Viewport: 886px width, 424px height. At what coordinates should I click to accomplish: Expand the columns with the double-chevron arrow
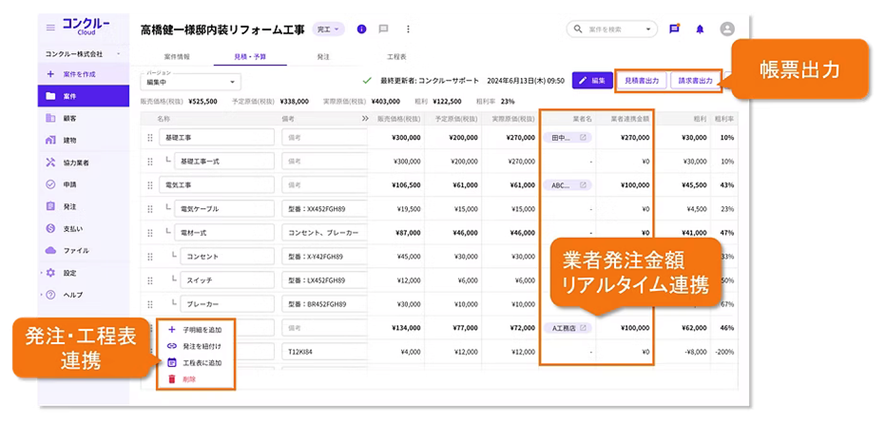[x=365, y=118]
